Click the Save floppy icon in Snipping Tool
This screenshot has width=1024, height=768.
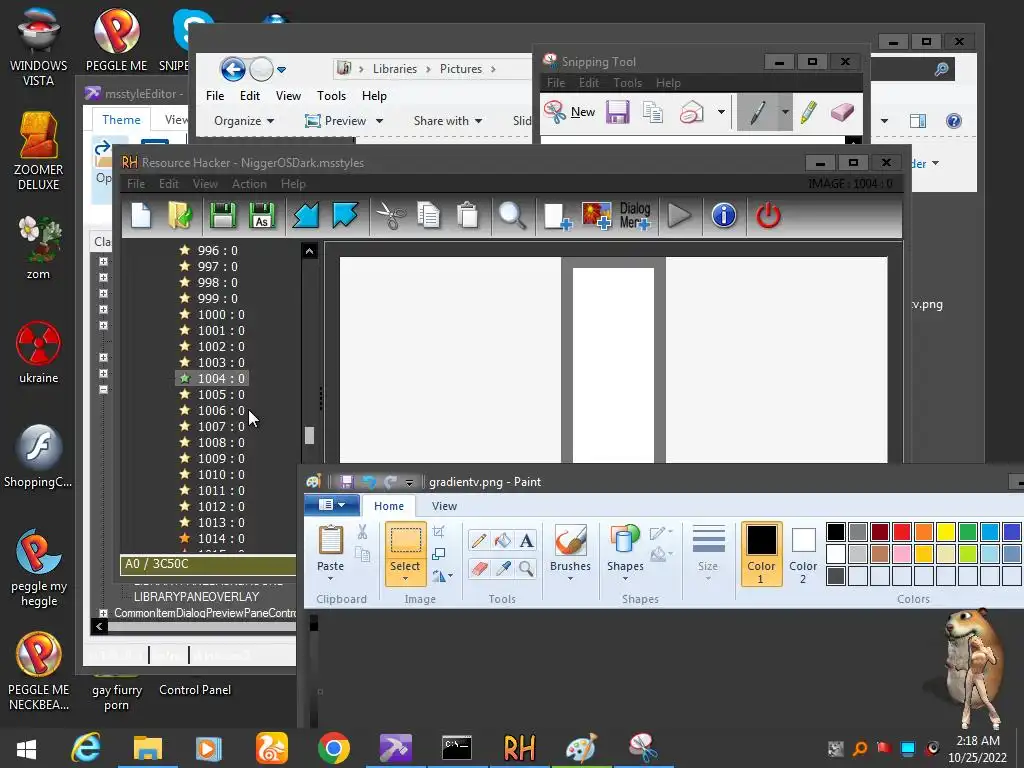pos(617,112)
